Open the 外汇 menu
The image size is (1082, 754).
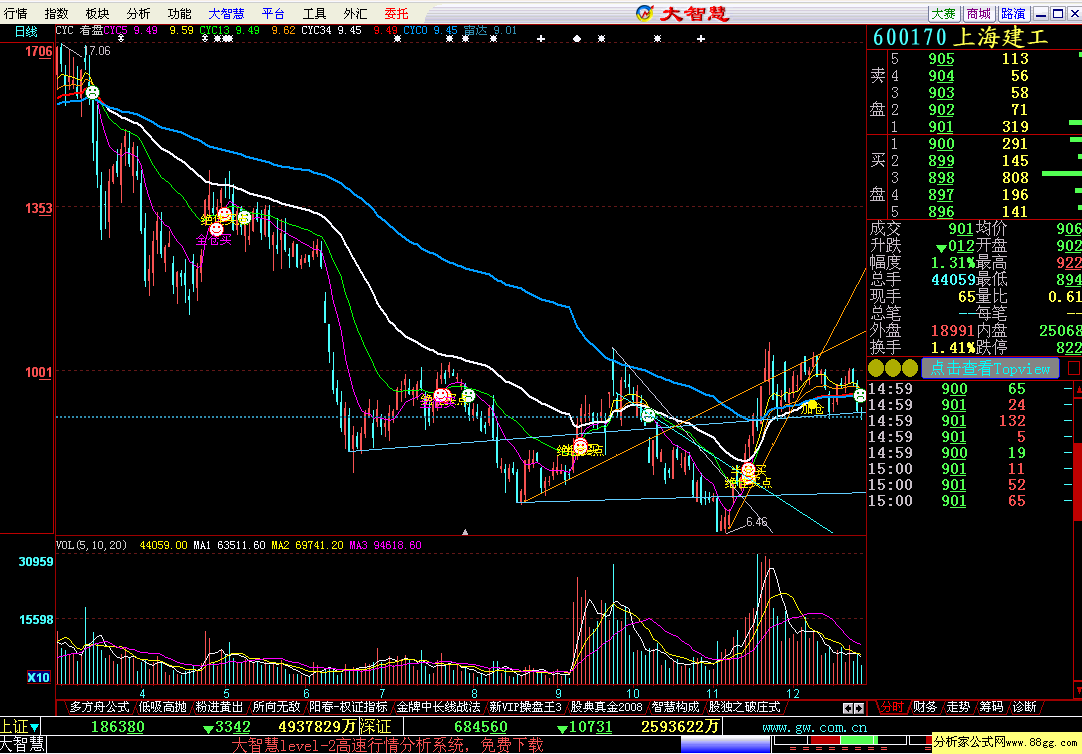pos(355,13)
